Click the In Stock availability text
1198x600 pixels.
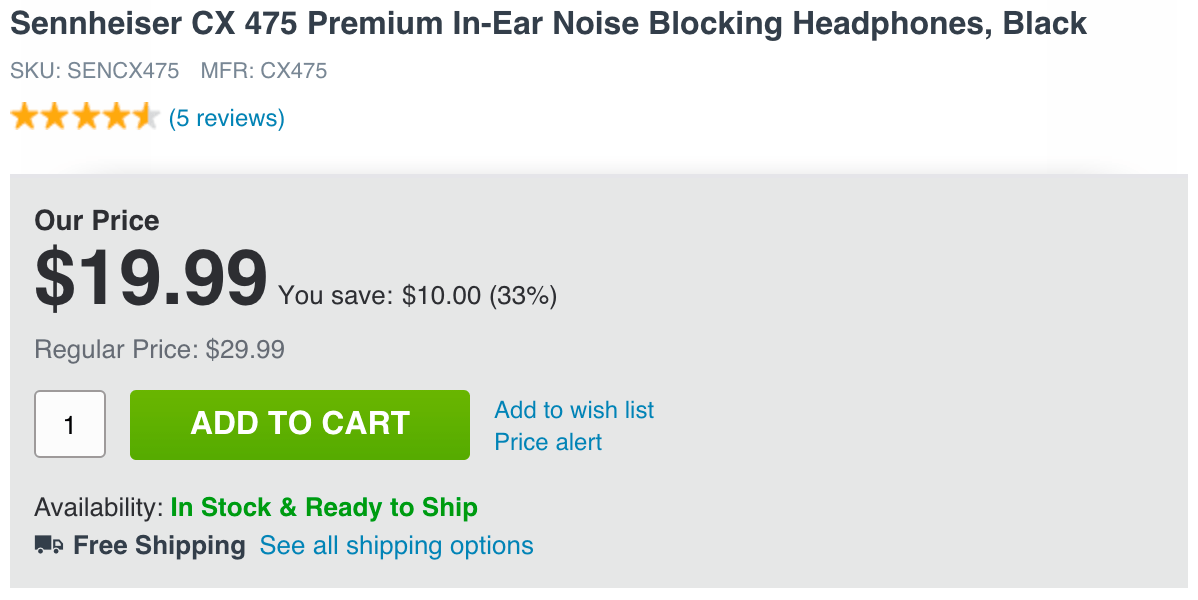(322, 507)
